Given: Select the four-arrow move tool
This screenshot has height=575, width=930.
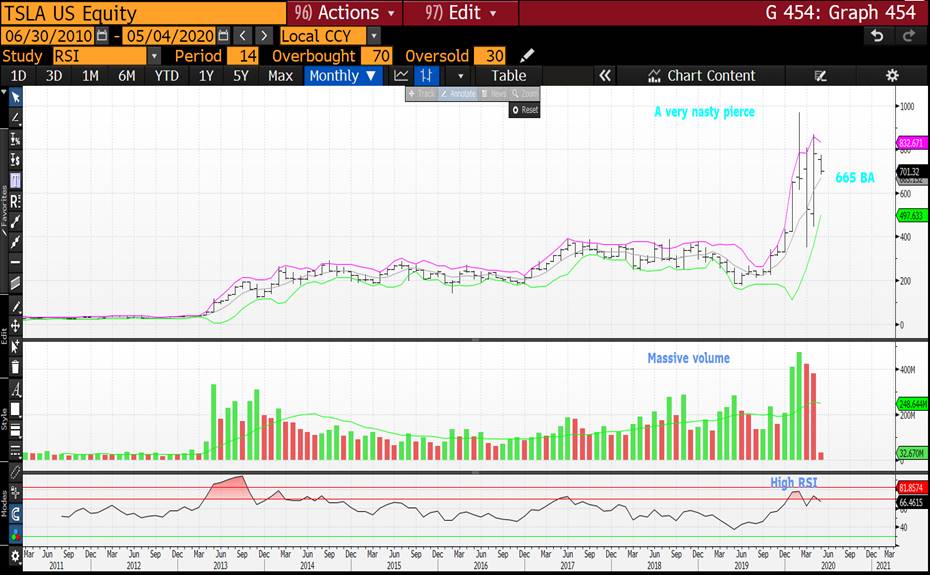Looking at the screenshot, I should 15,326.
